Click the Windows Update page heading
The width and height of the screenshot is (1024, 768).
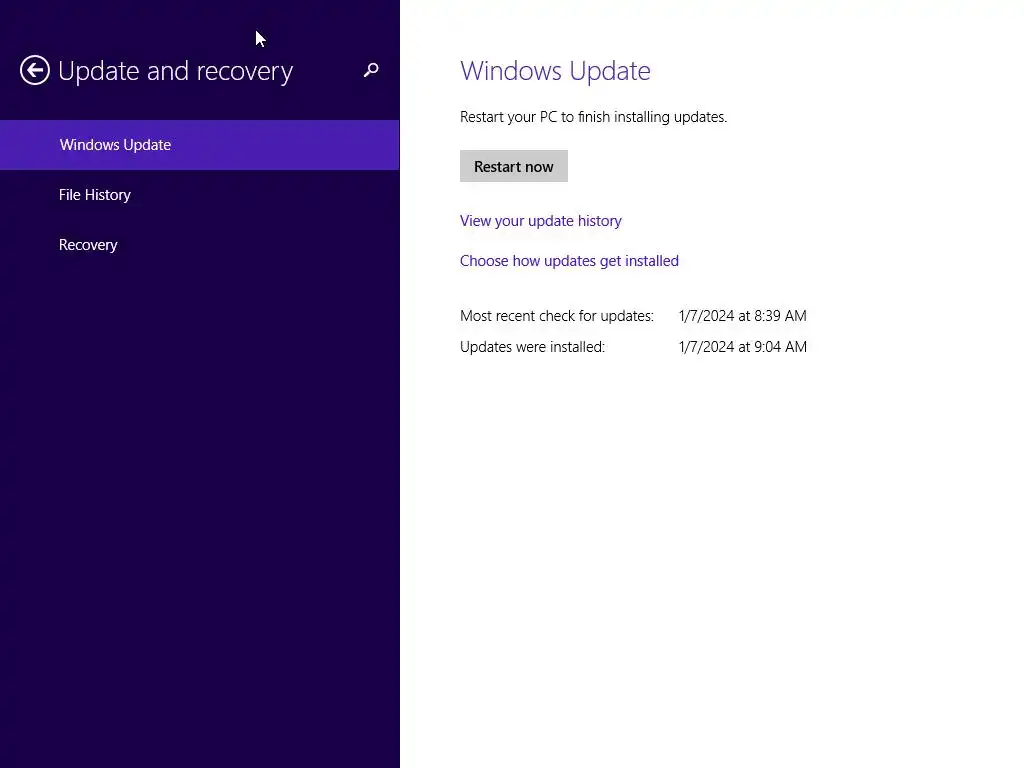(x=555, y=71)
